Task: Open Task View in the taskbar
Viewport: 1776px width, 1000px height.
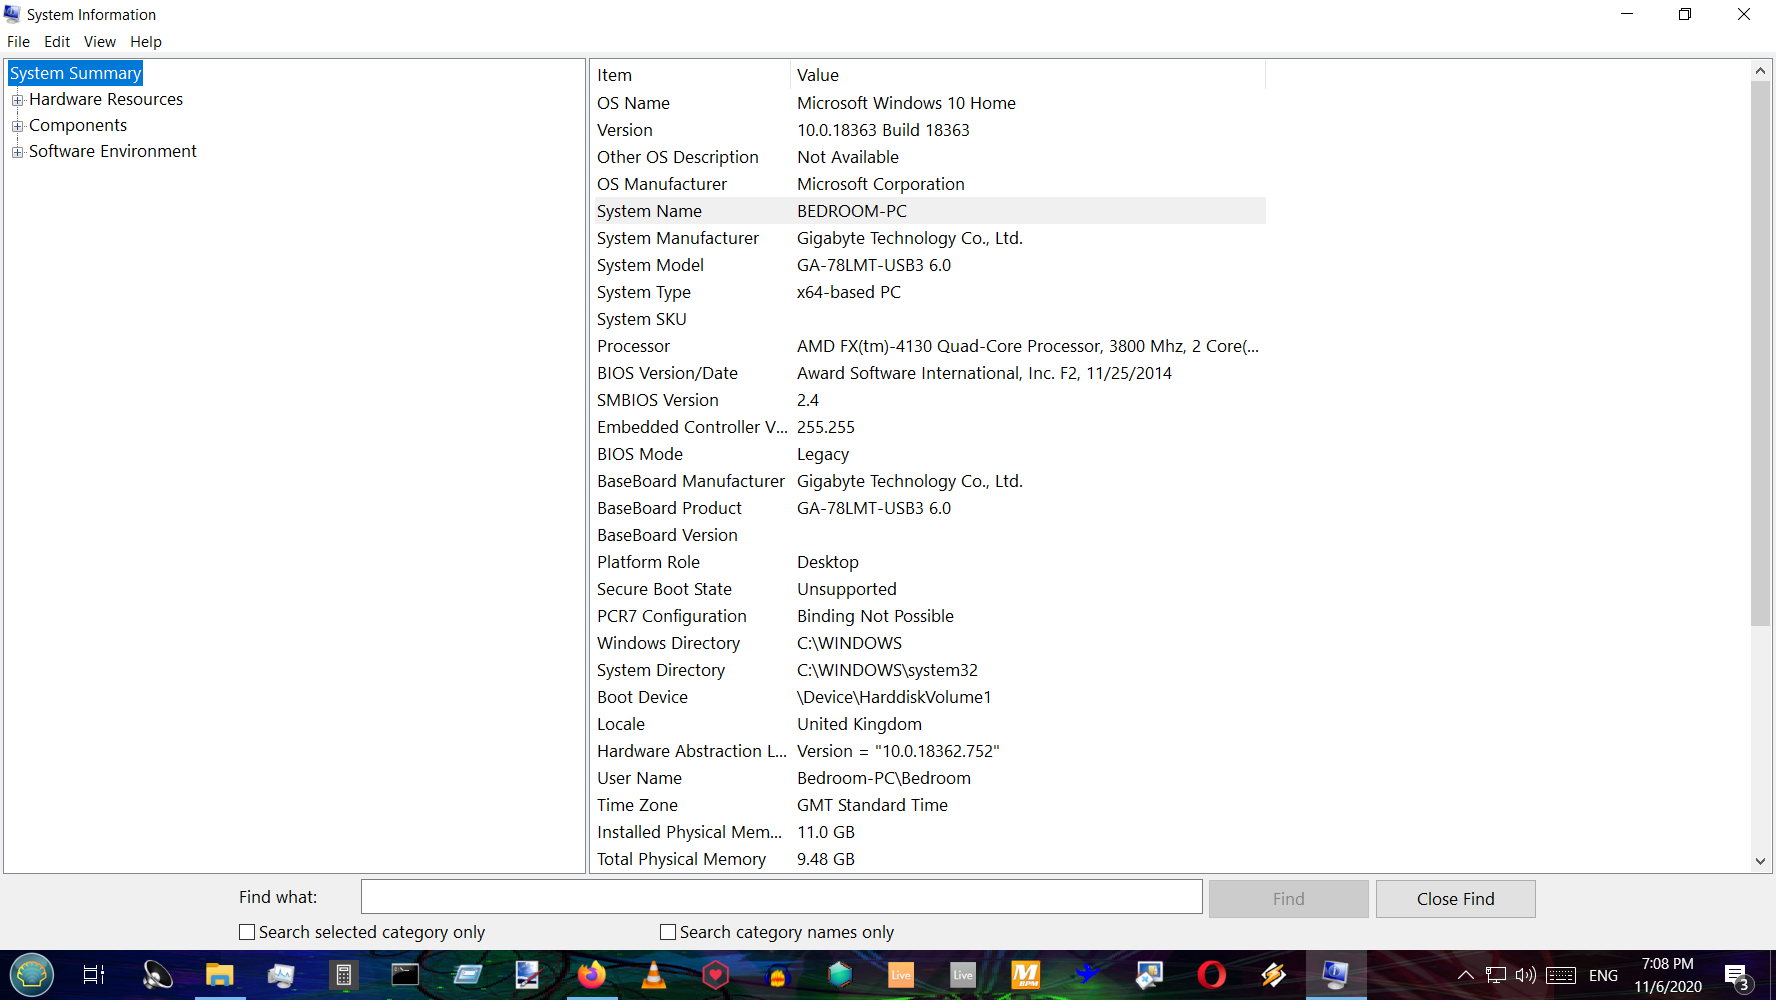Action: [x=94, y=974]
